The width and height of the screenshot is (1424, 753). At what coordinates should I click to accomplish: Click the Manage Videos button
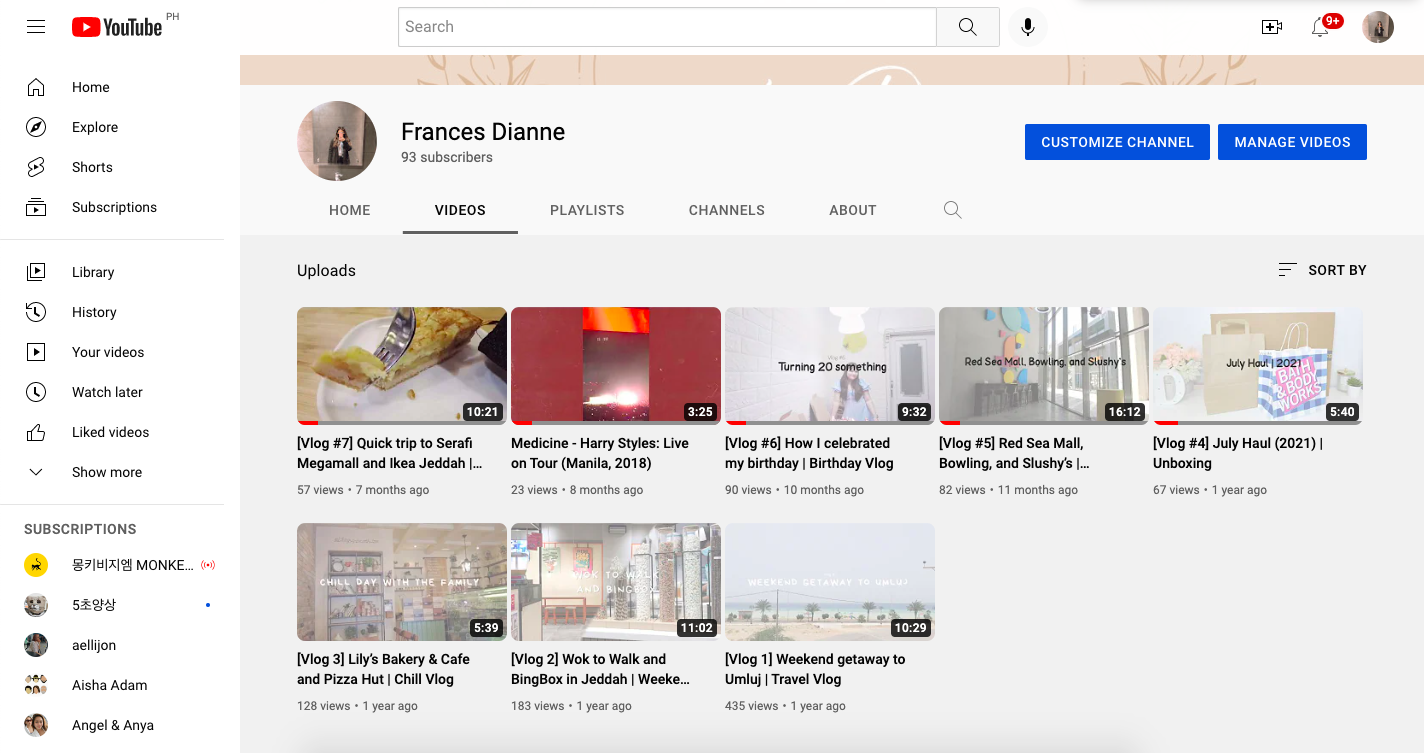point(1292,142)
